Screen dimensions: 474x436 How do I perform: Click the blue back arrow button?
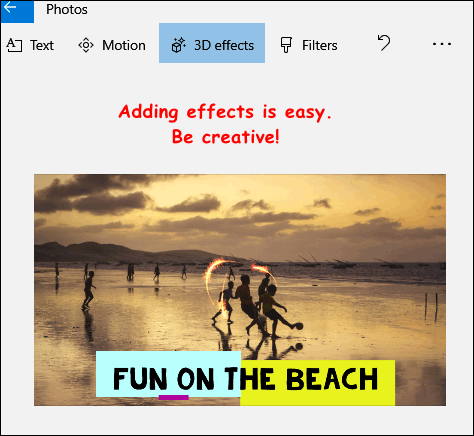17,12
